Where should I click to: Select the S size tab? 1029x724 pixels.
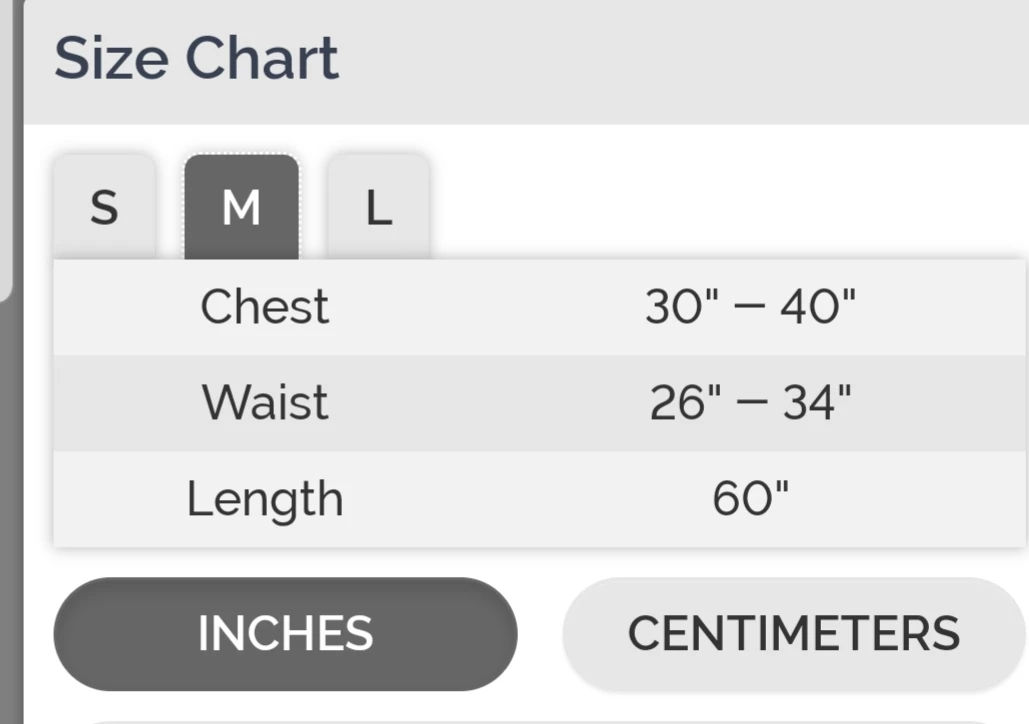(x=104, y=208)
